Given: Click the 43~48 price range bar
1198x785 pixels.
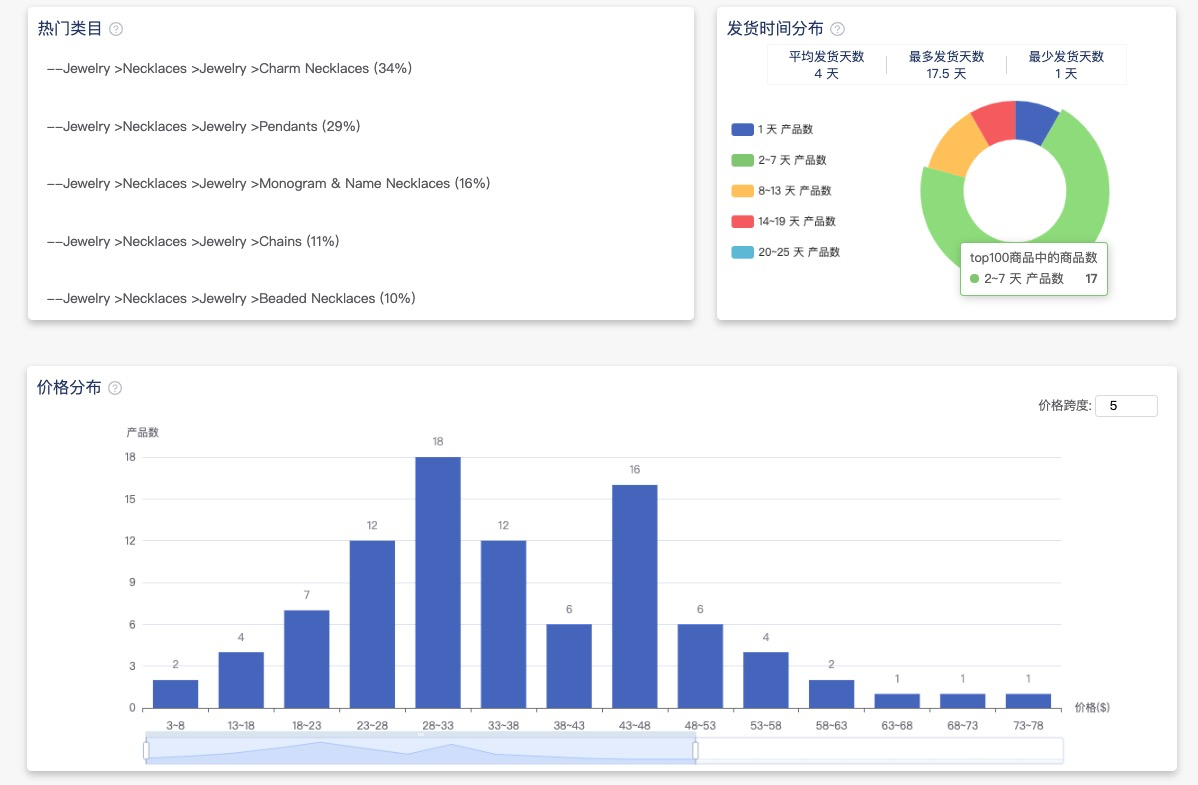Looking at the screenshot, I should (635, 596).
